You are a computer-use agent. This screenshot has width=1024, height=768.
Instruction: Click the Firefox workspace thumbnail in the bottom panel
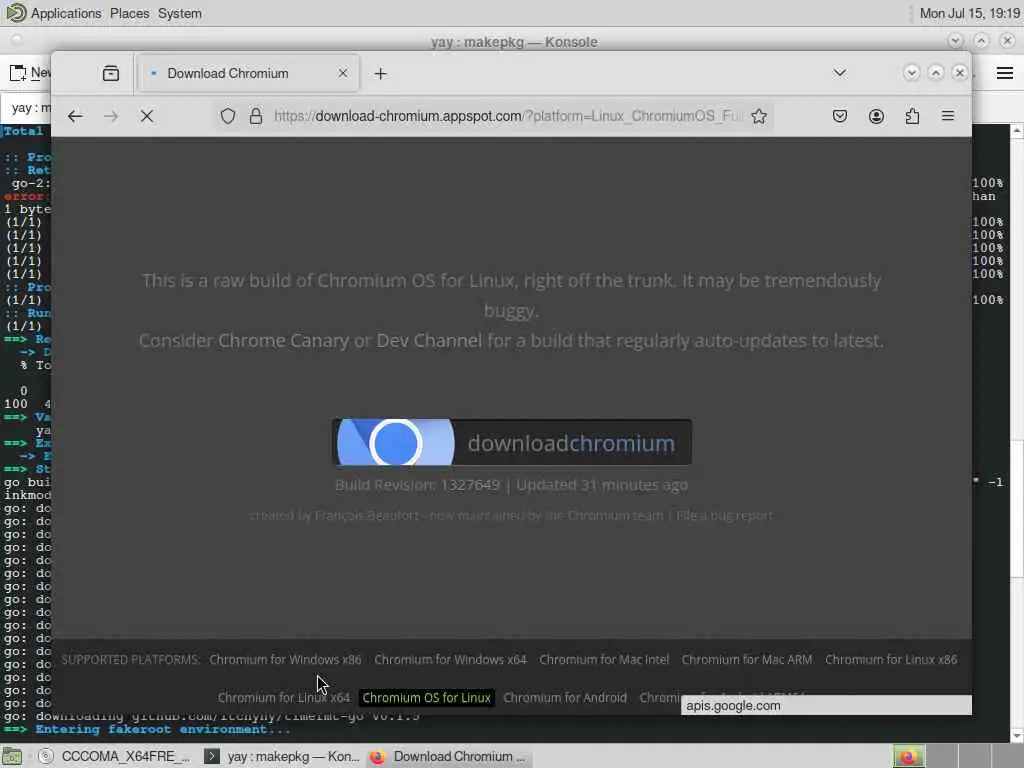point(908,756)
